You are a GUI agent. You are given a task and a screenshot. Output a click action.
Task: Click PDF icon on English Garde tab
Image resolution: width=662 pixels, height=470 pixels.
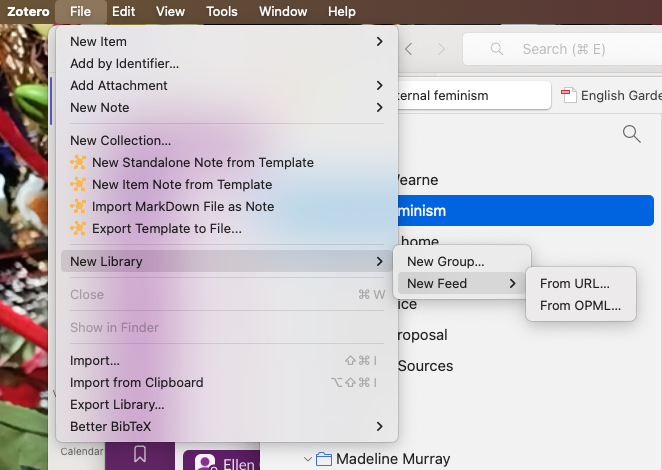[x=569, y=95]
